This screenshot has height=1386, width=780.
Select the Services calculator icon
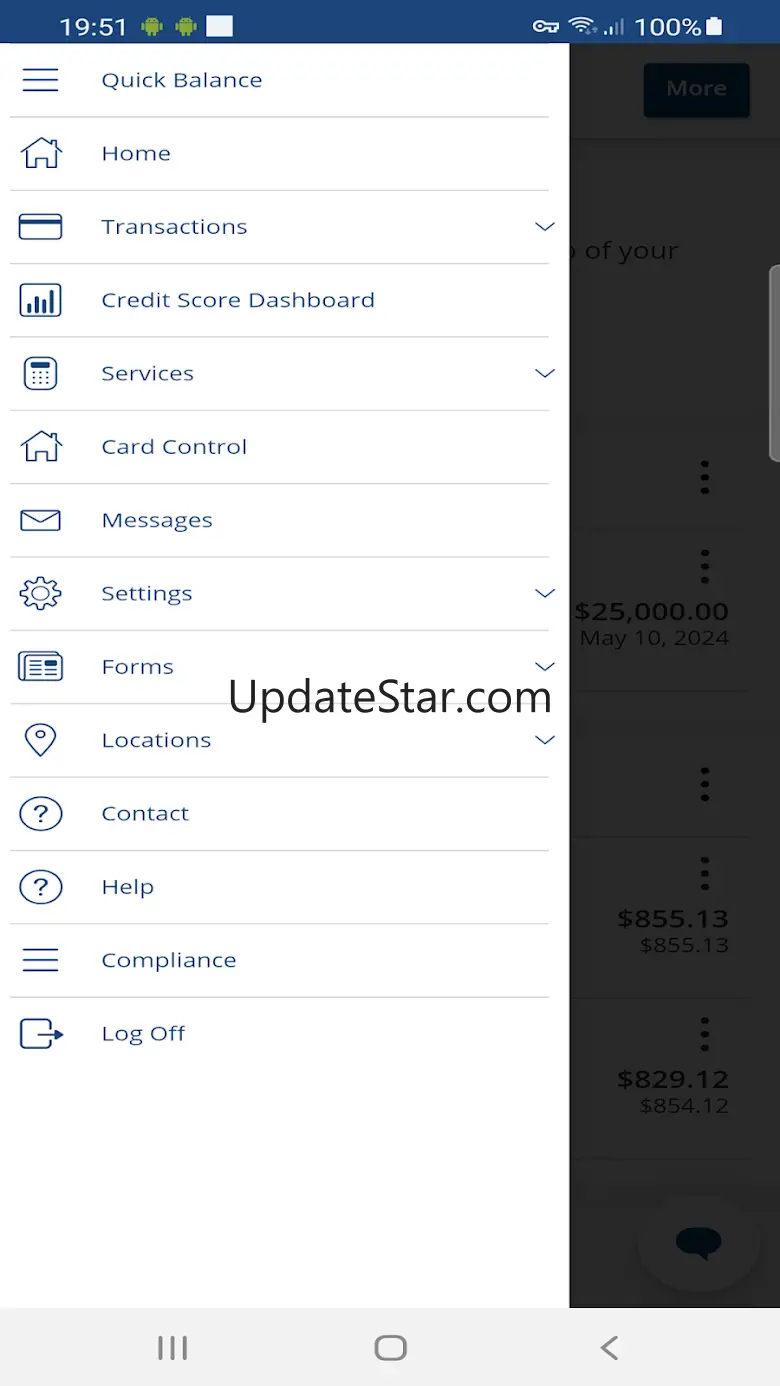[40, 373]
